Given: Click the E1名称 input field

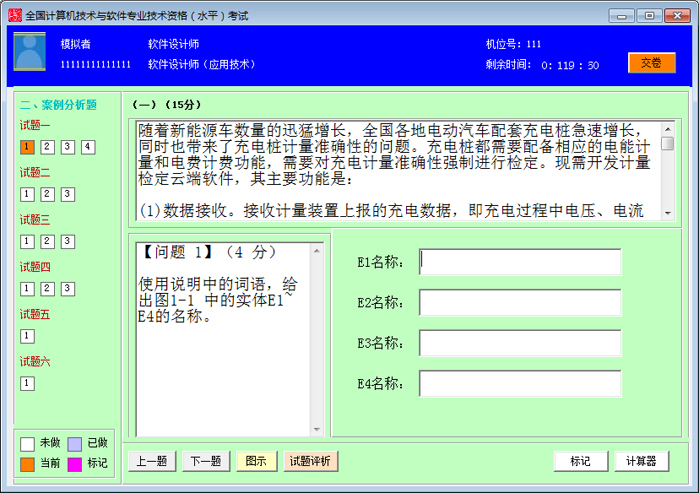Looking at the screenshot, I should pos(520,262).
